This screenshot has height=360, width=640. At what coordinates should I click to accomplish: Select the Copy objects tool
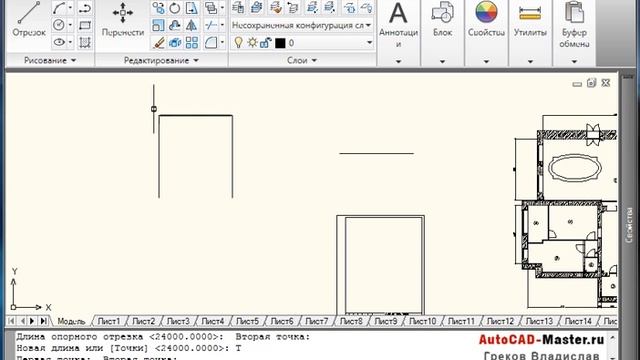pyautogui.click(x=158, y=8)
